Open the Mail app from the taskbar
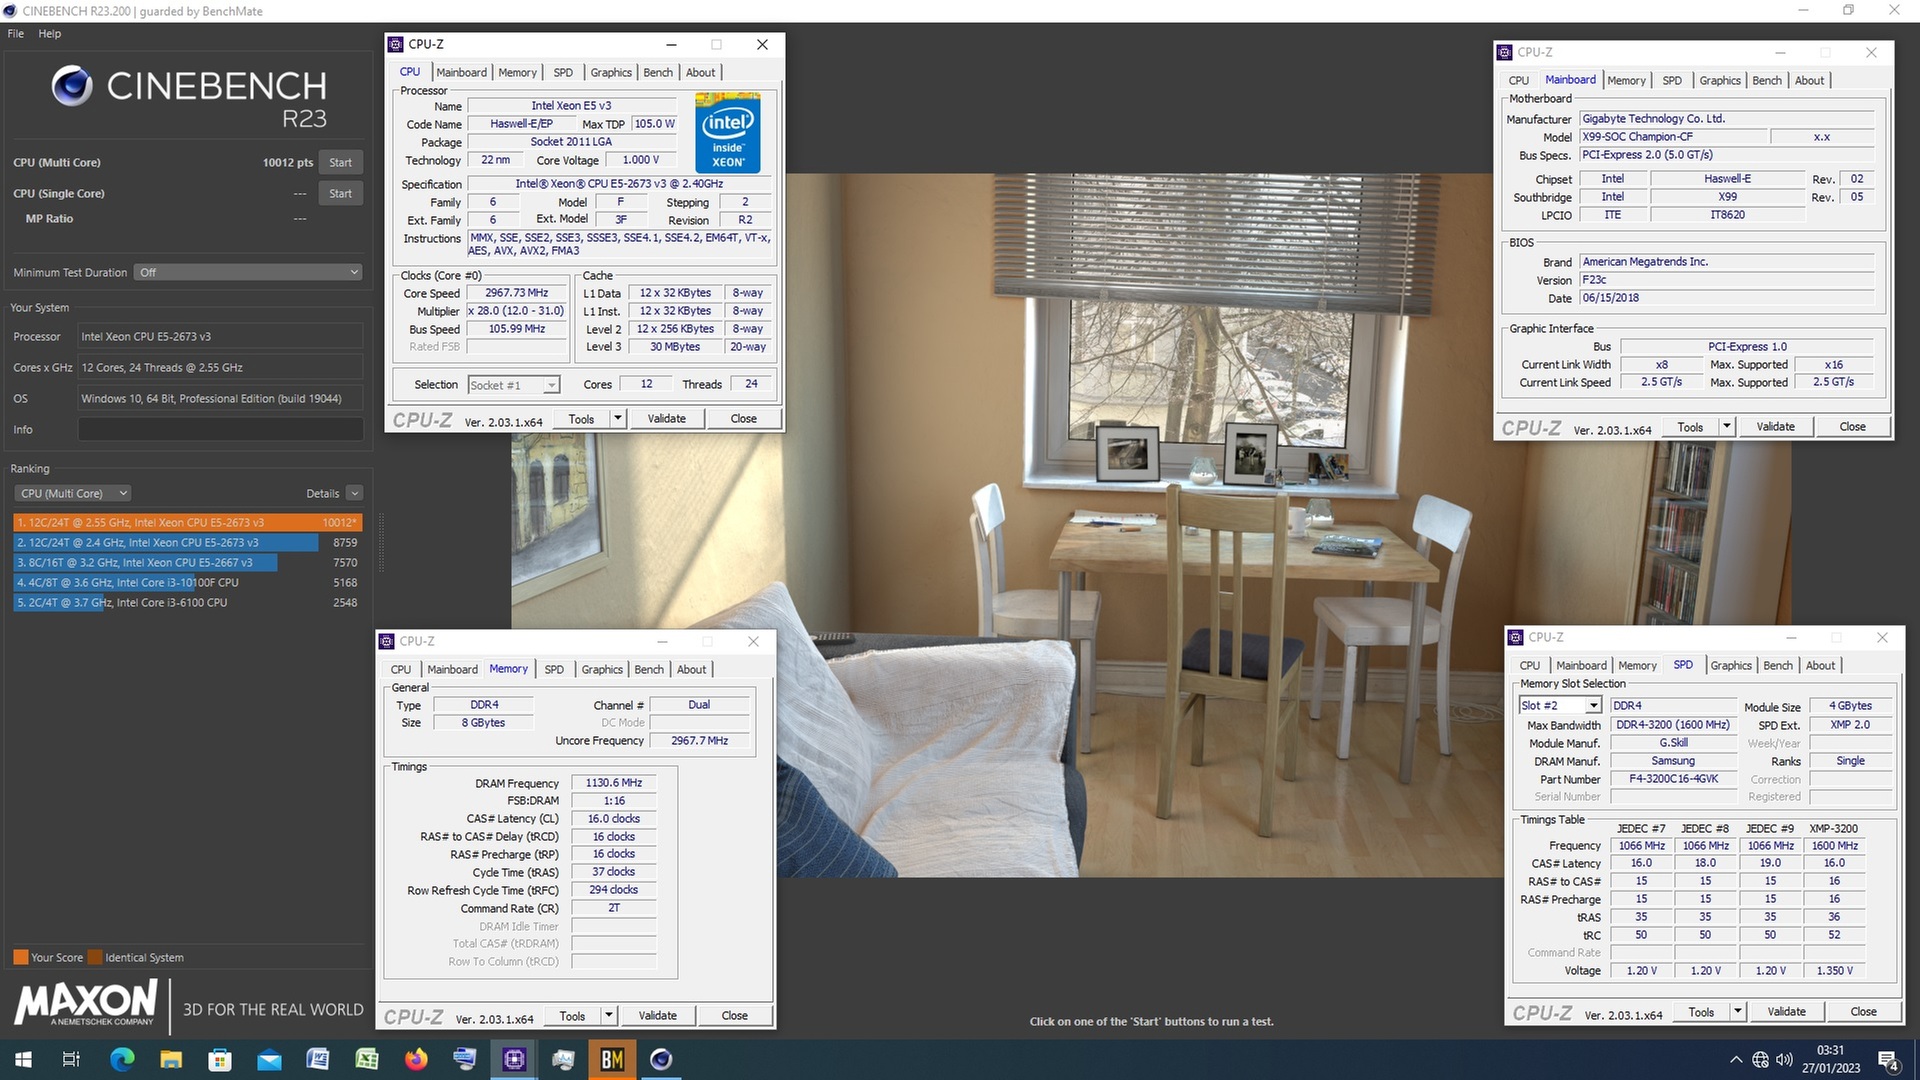This screenshot has height=1080, width=1920. click(269, 1059)
